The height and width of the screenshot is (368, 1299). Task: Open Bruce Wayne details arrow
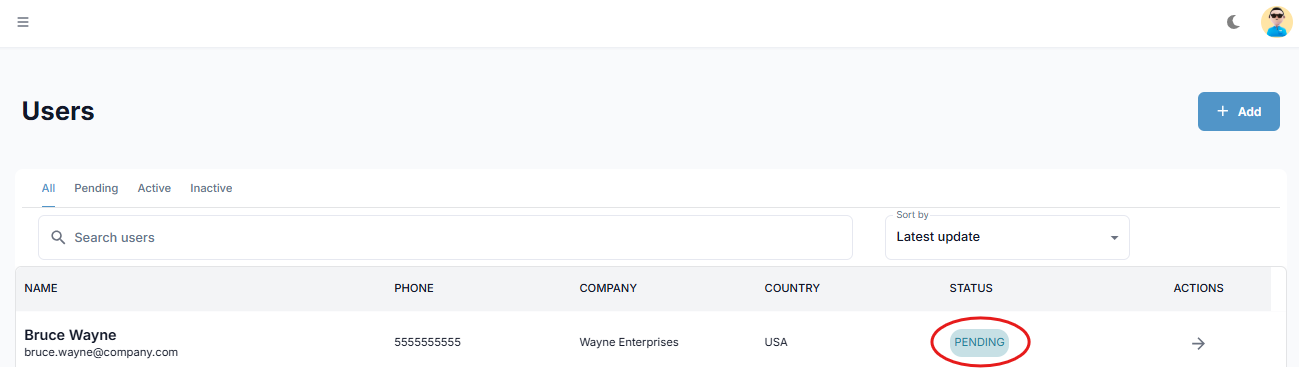[1198, 343]
